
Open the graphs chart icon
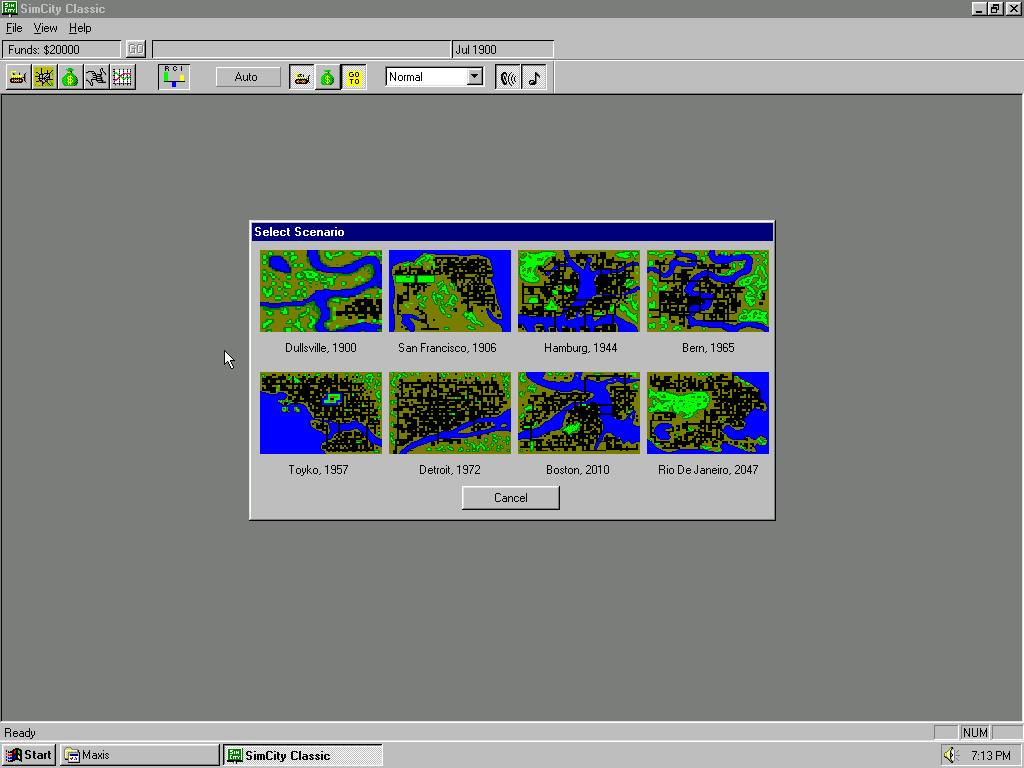[x=122, y=77]
